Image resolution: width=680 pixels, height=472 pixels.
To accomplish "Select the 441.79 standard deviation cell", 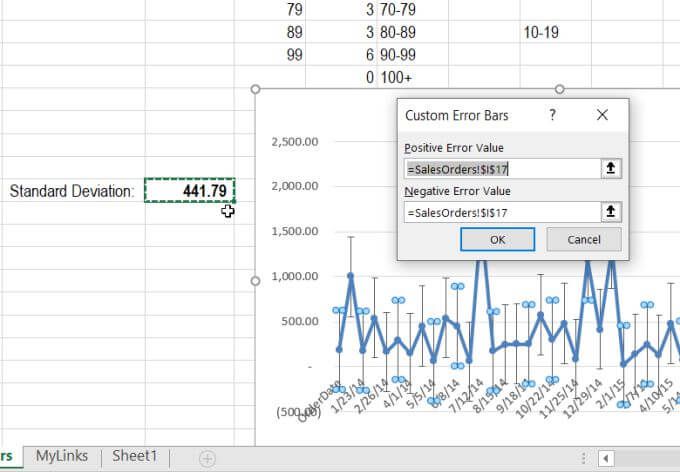I will (190, 190).
